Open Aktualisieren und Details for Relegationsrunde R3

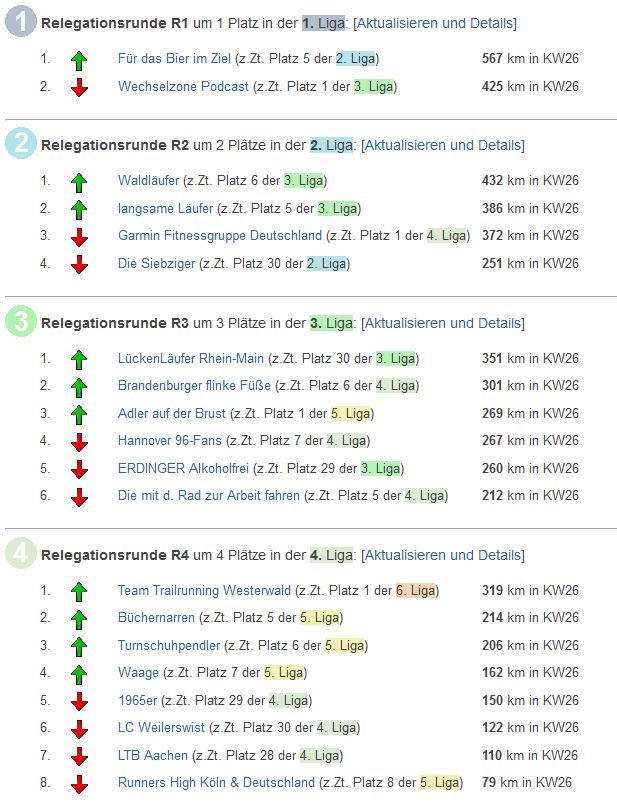tap(442, 323)
